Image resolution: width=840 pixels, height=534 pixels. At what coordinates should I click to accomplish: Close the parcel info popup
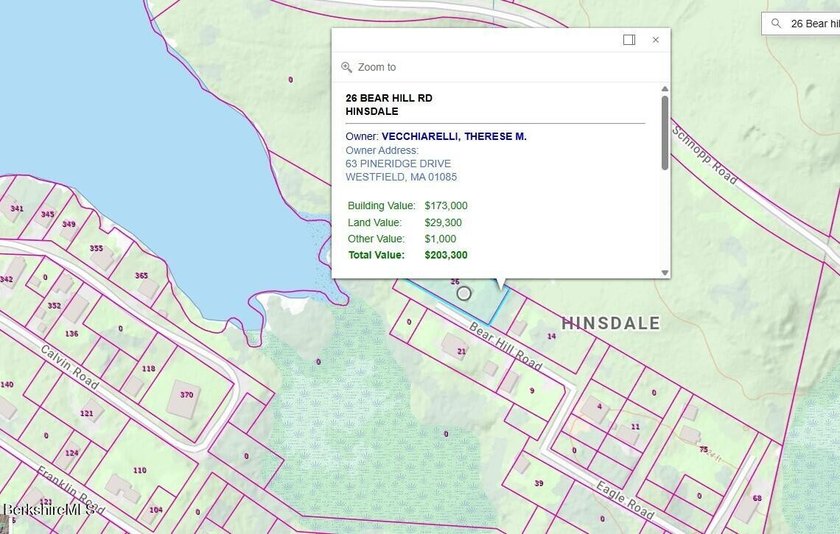tap(656, 40)
